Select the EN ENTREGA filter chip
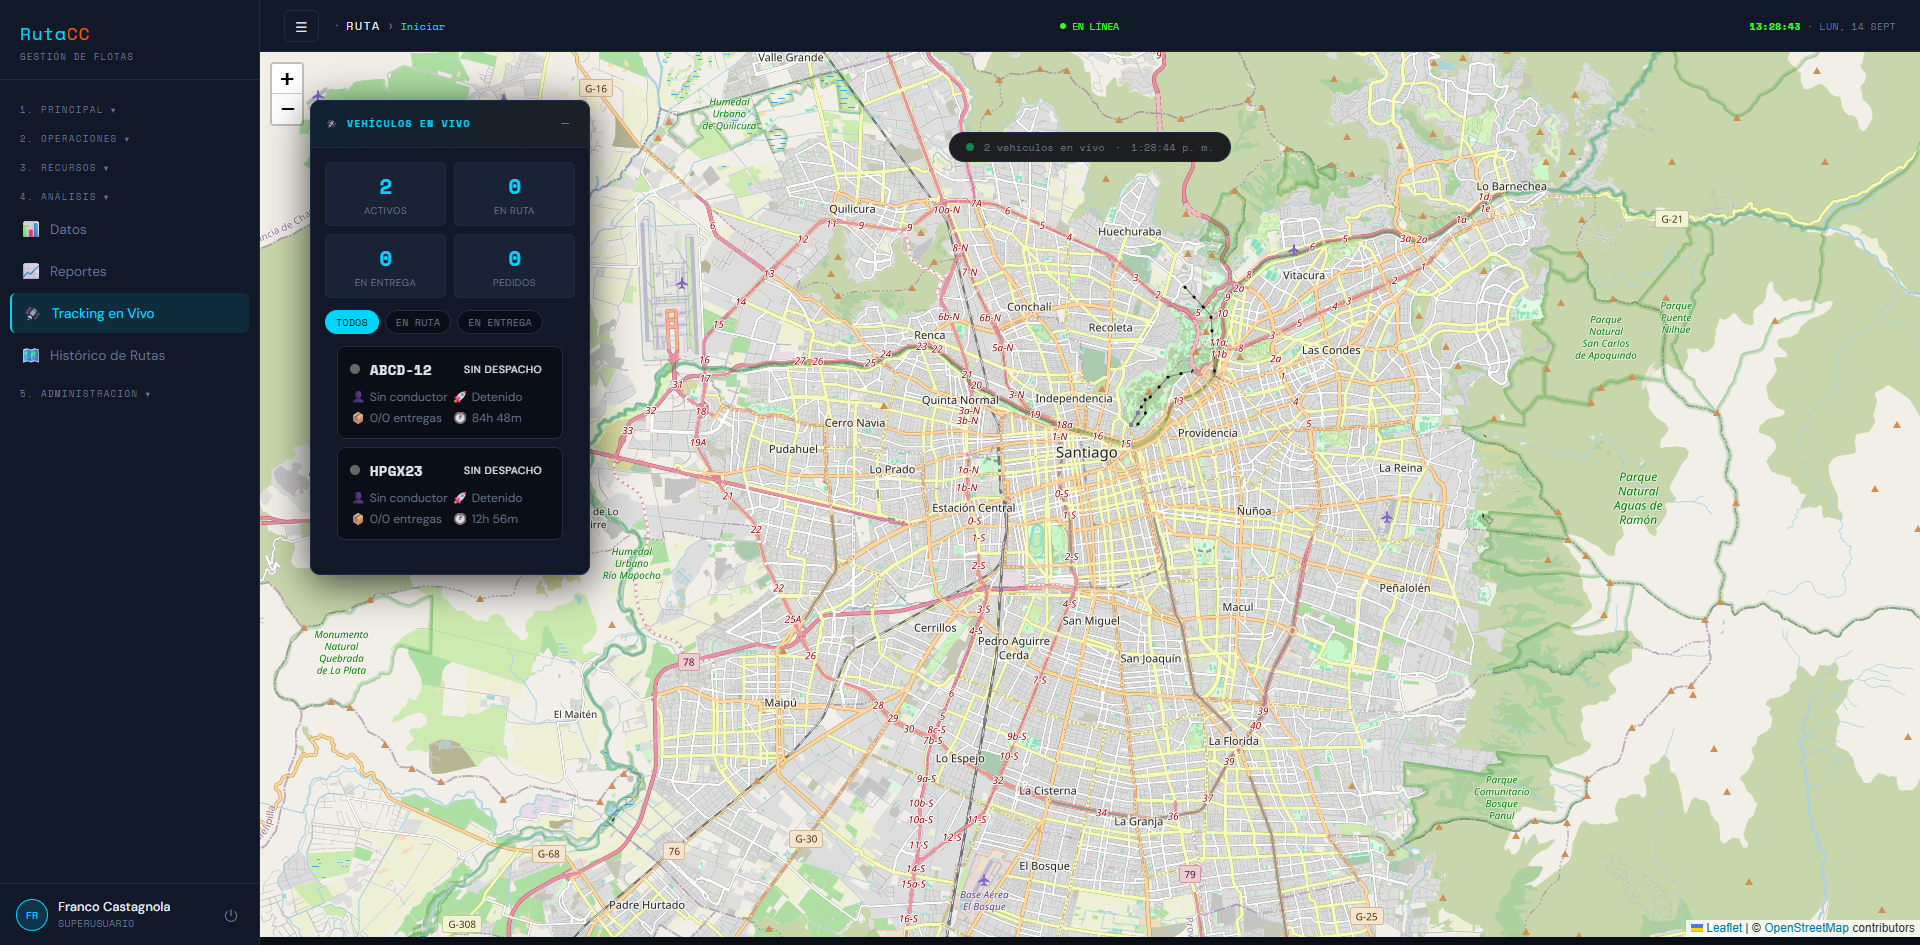Viewport: 1920px width, 945px height. click(x=500, y=322)
